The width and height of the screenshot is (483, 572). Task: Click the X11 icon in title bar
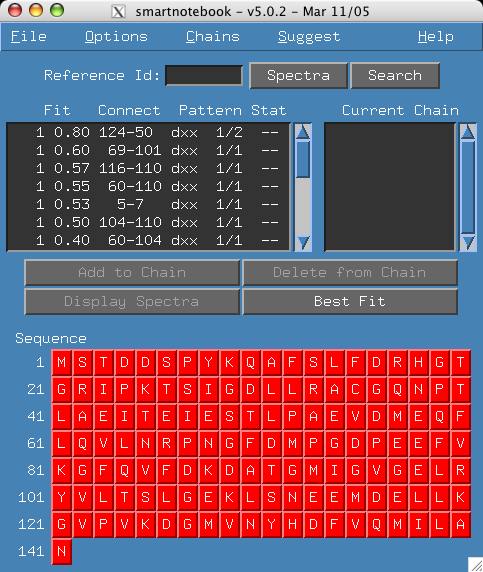[118, 12]
